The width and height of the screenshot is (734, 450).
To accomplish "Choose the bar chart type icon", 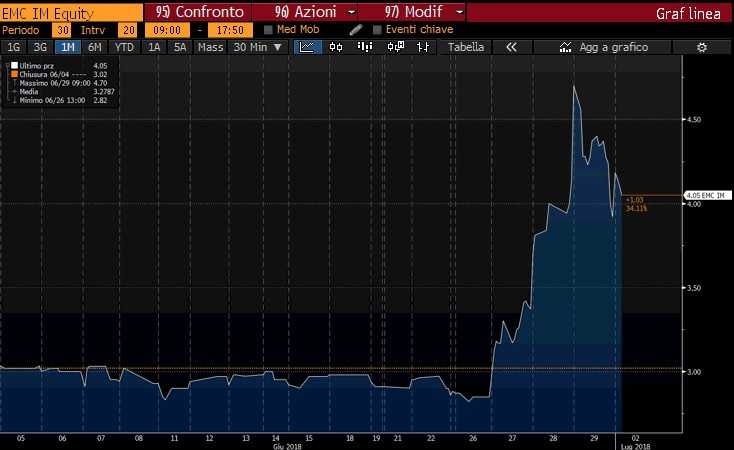I will point(365,47).
